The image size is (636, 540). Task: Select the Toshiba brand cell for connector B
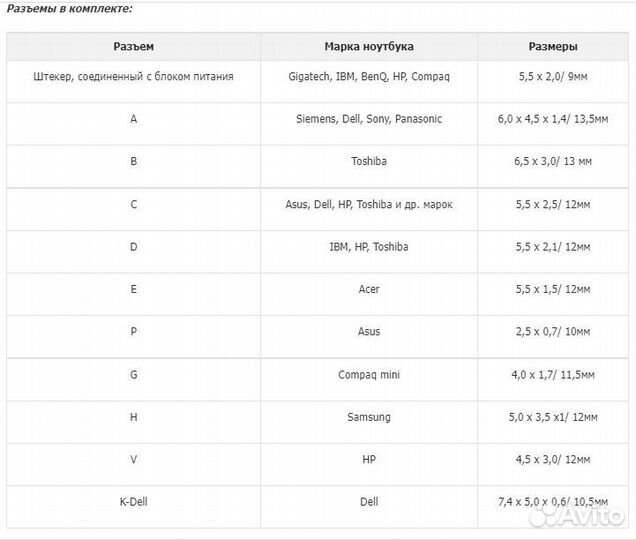369,161
